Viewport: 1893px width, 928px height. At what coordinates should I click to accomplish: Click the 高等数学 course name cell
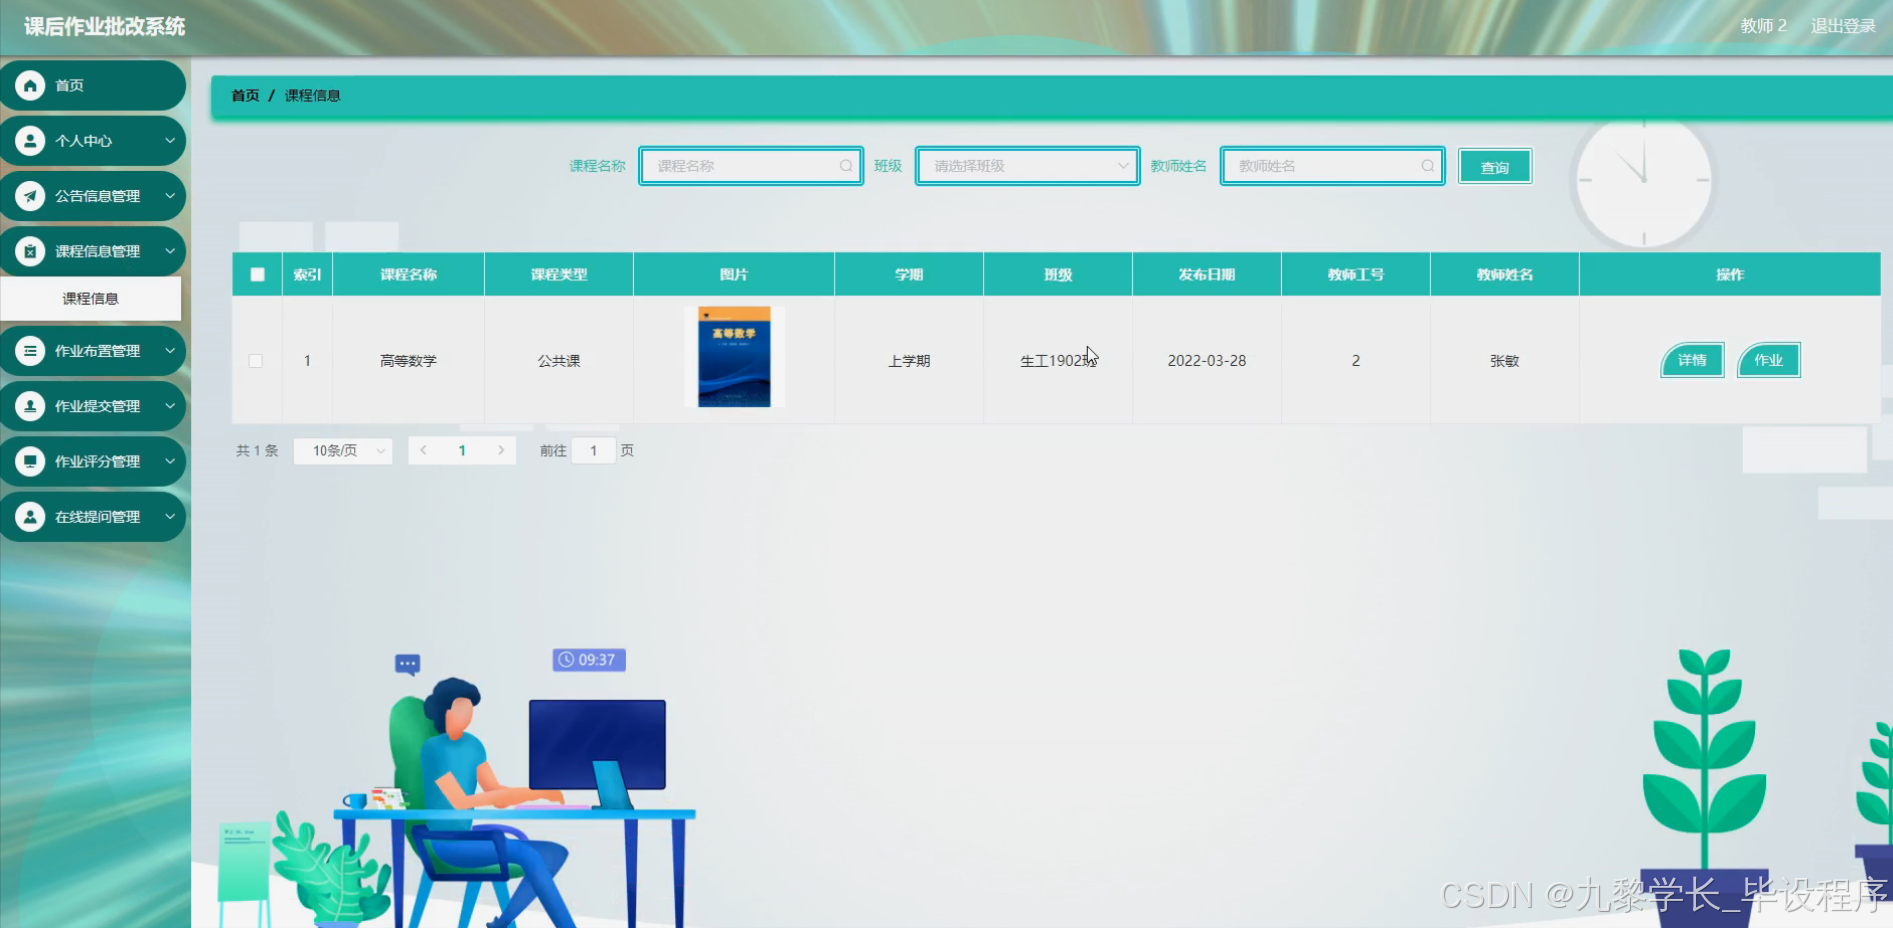pos(408,361)
